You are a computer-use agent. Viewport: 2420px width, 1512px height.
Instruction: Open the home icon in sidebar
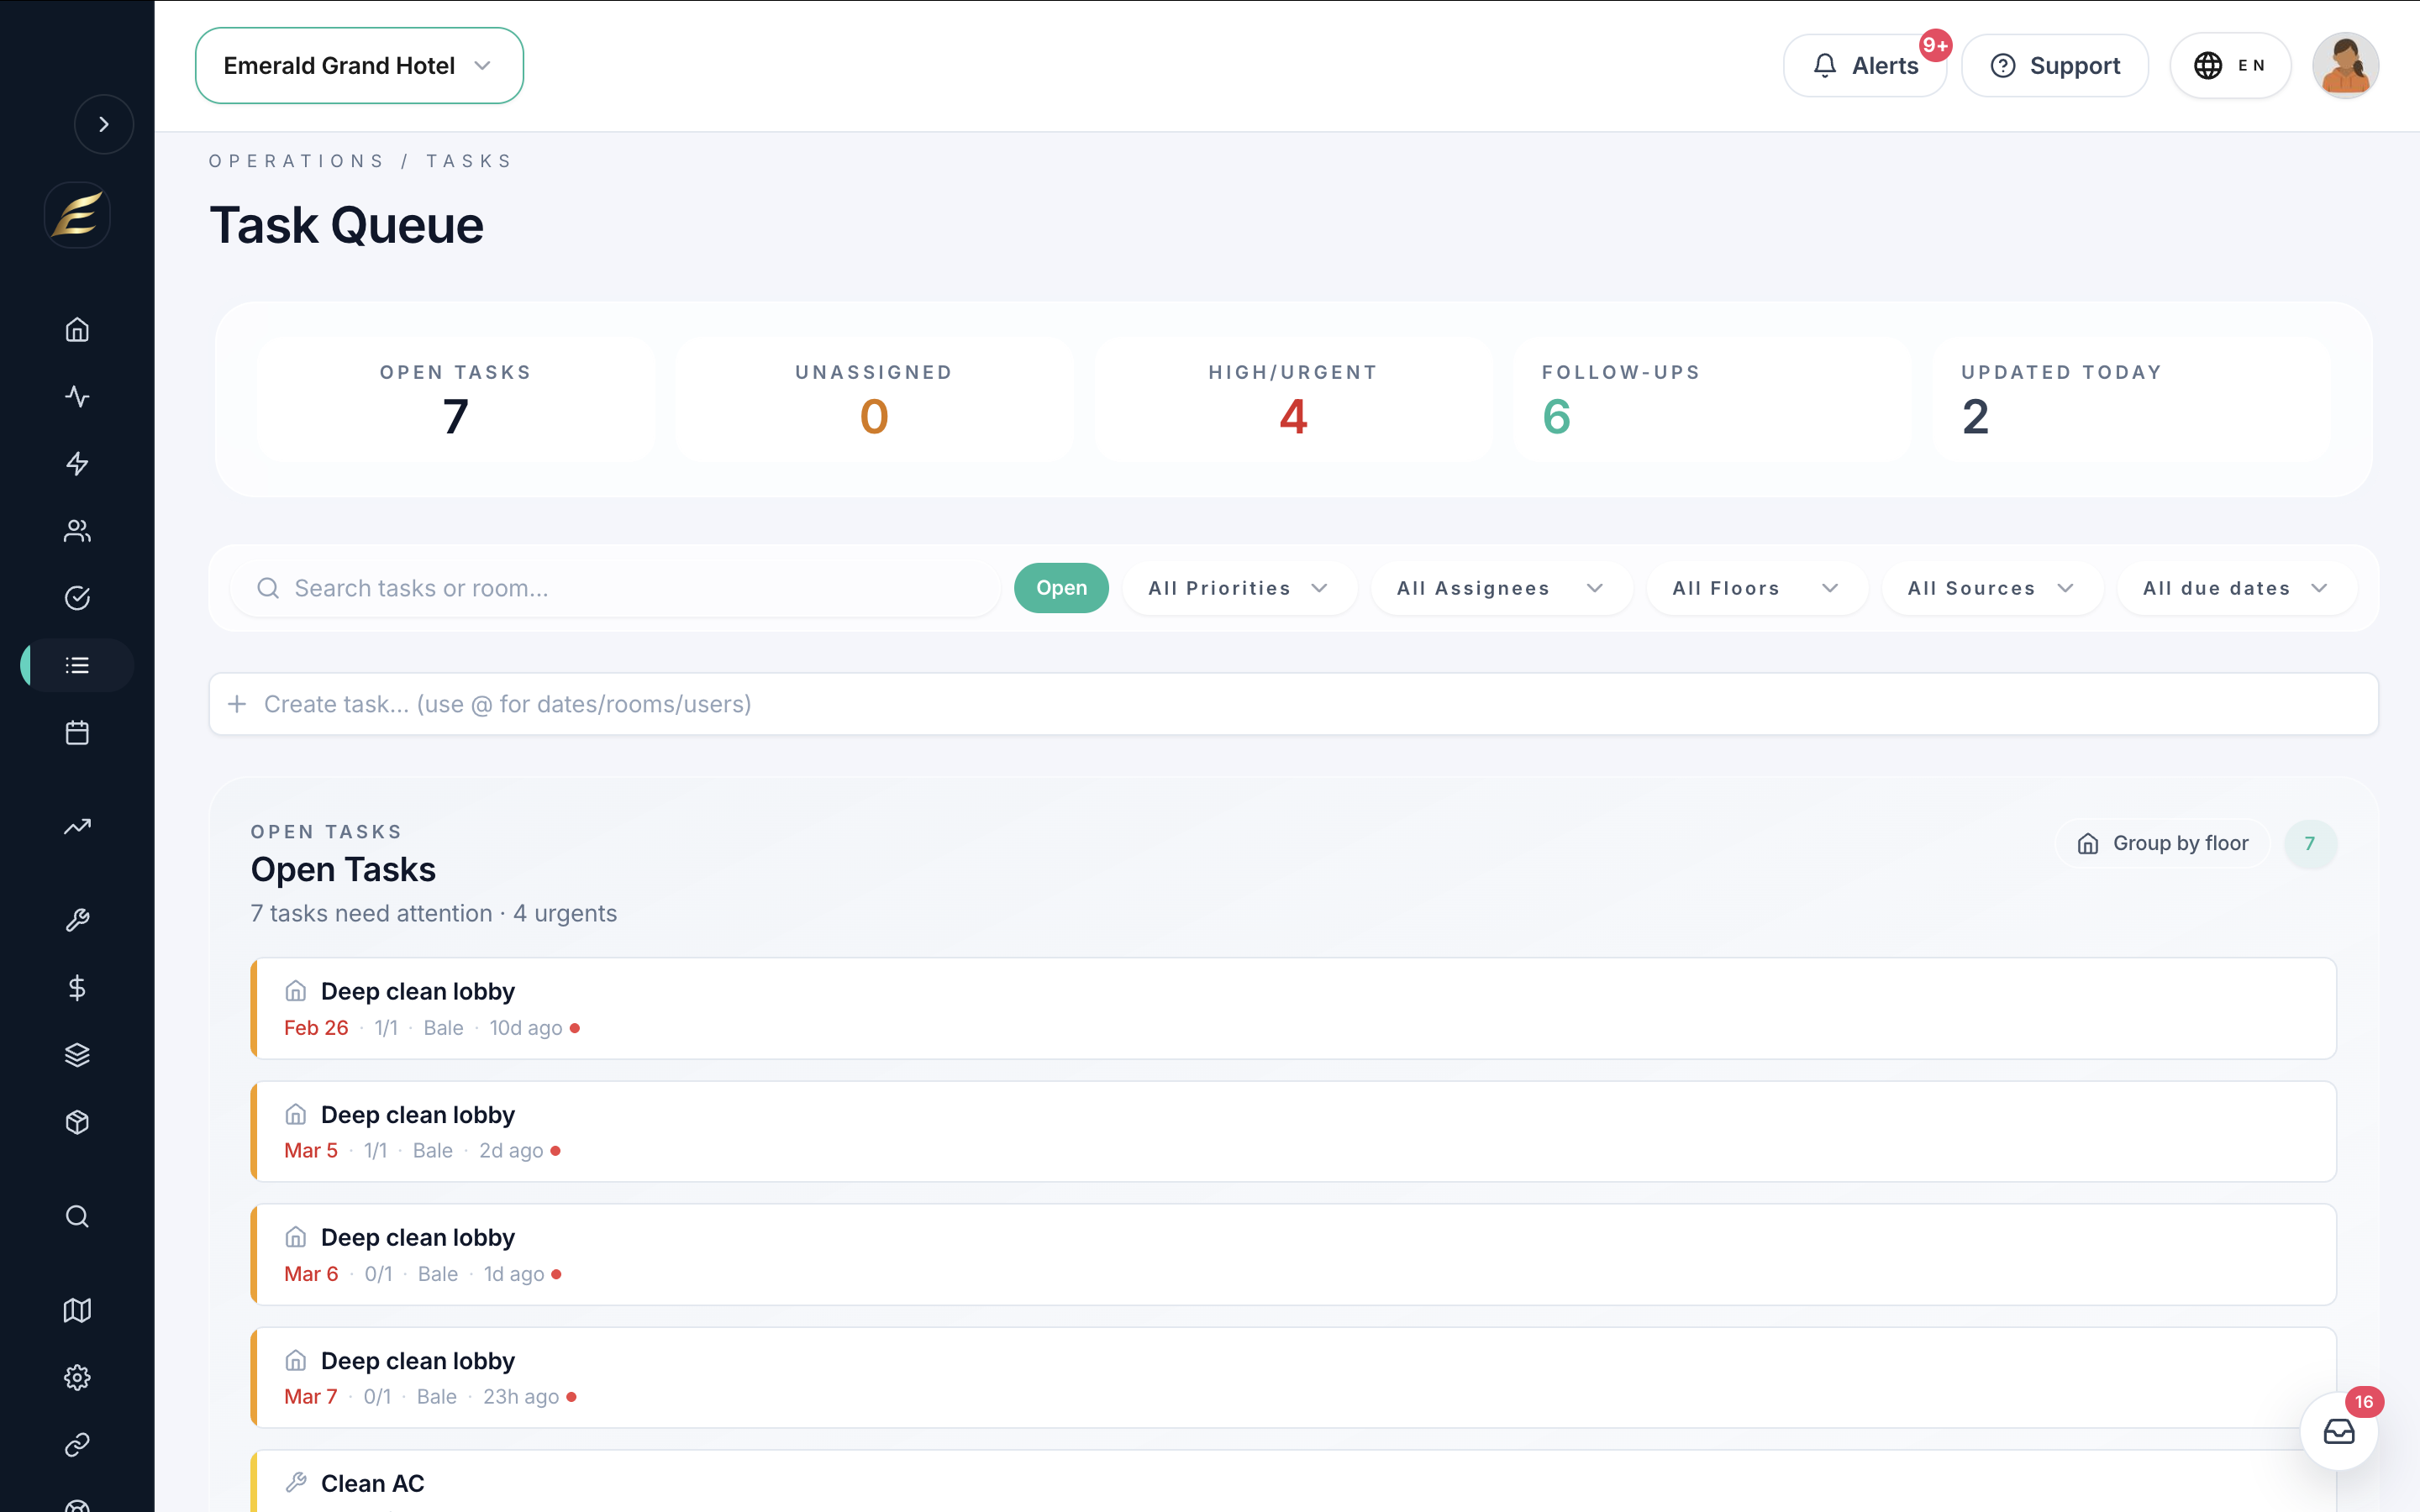77,330
